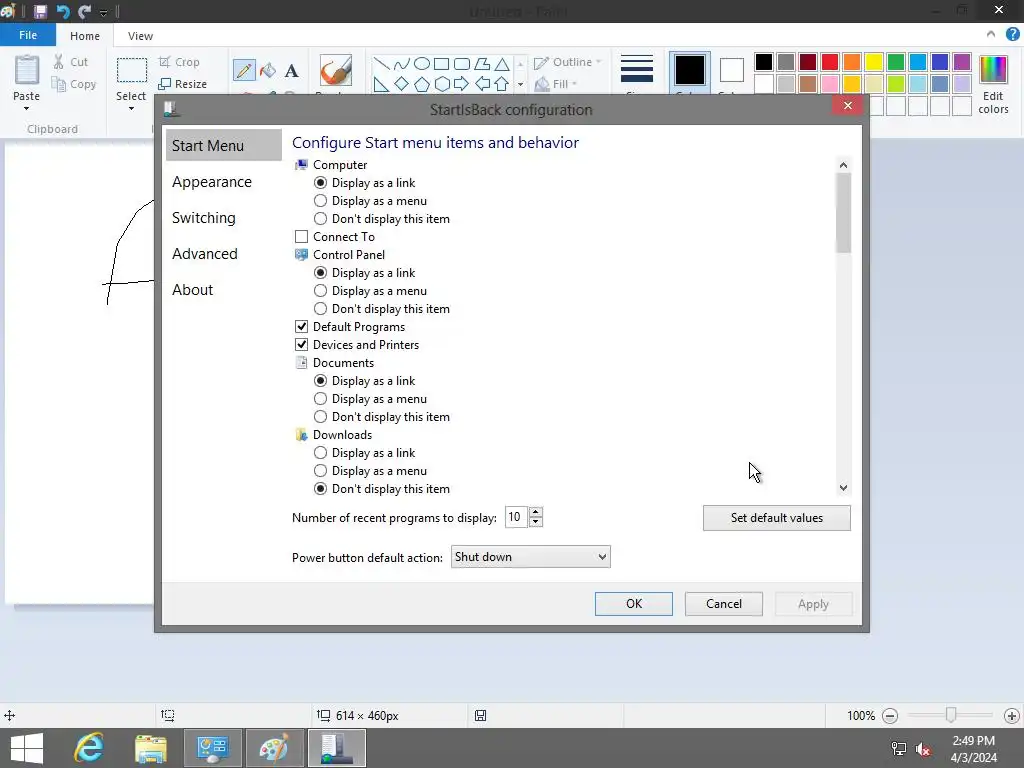
Task: Click the OK button
Action: (633, 604)
